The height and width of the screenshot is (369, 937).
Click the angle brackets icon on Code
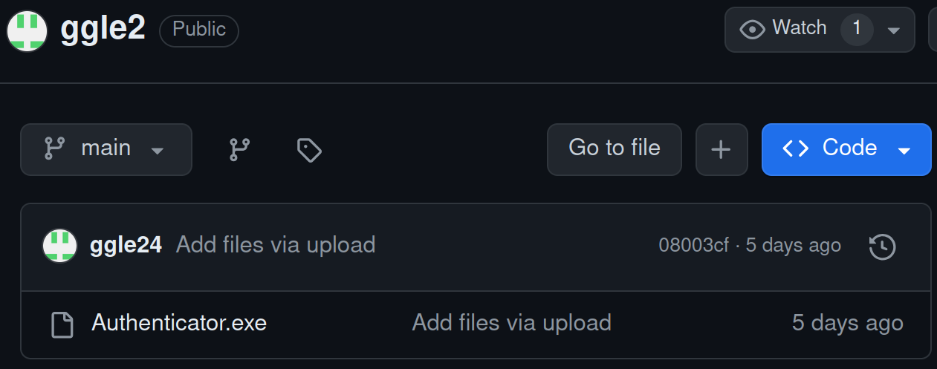(x=795, y=148)
